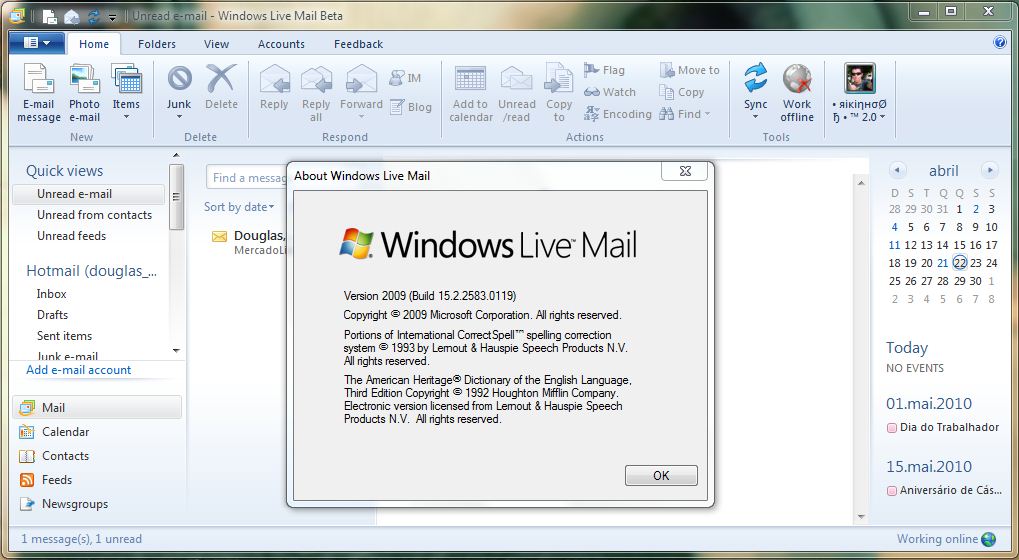Click Move to in Actions
This screenshot has width=1019, height=560.
(x=690, y=70)
